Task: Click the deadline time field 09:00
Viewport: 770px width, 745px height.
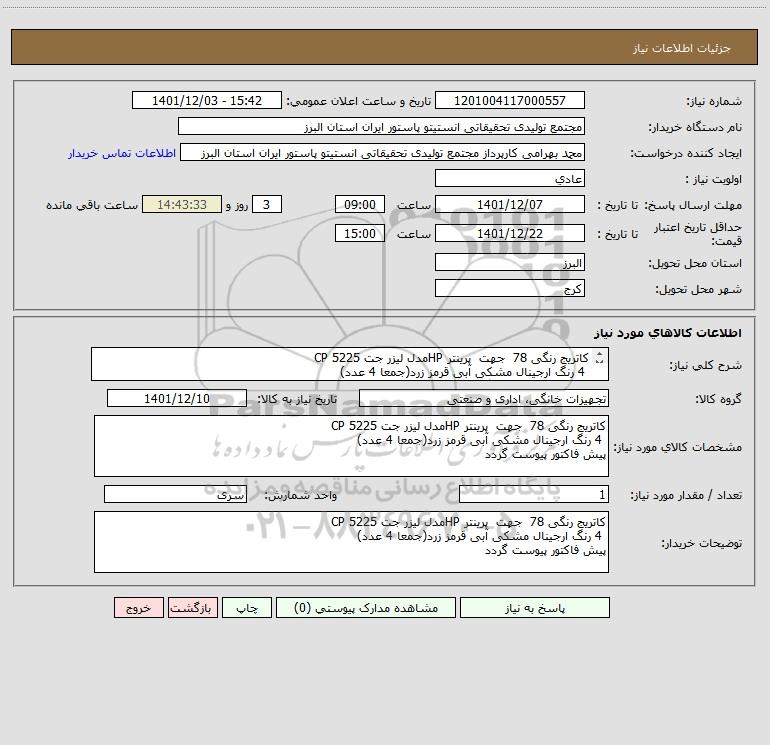Action: (x=359, y=204)
